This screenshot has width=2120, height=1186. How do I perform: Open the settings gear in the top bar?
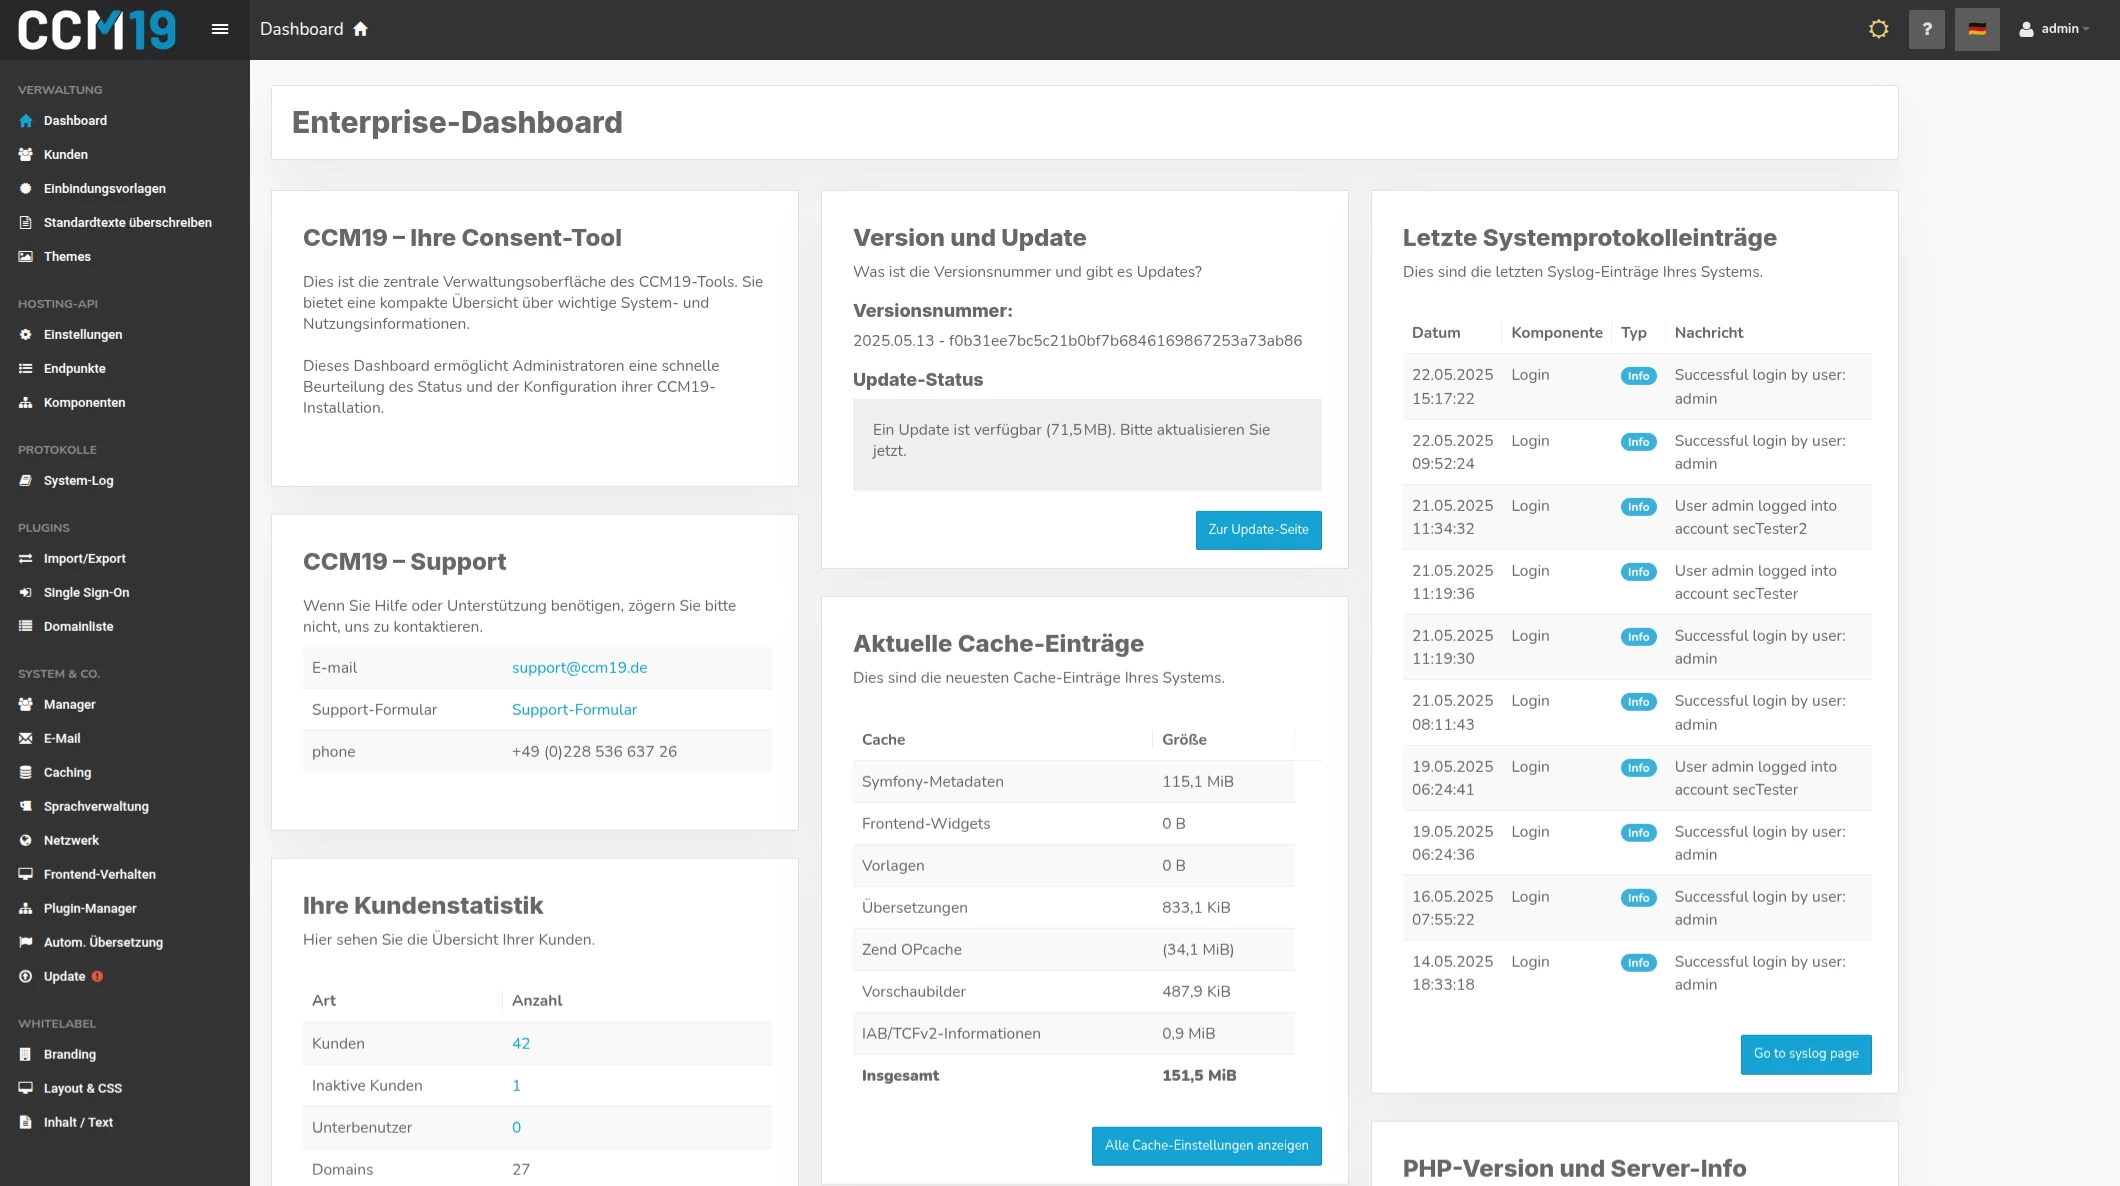pos(1878,28)
